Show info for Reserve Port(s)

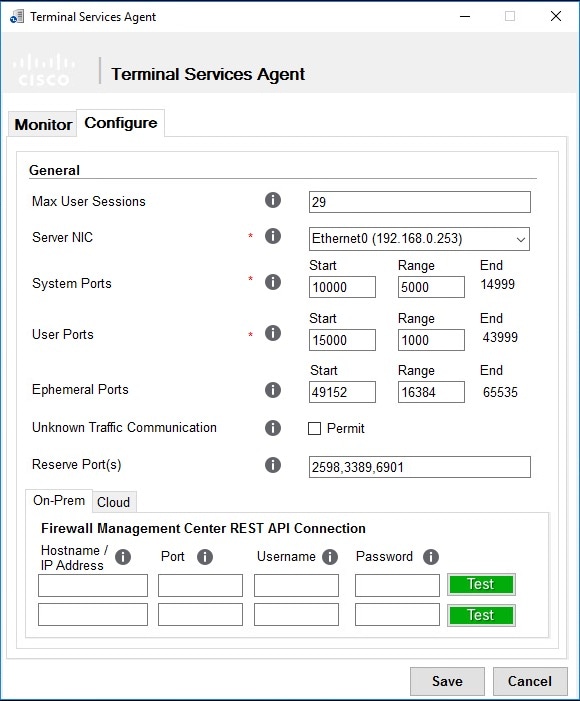pos(273,465)
